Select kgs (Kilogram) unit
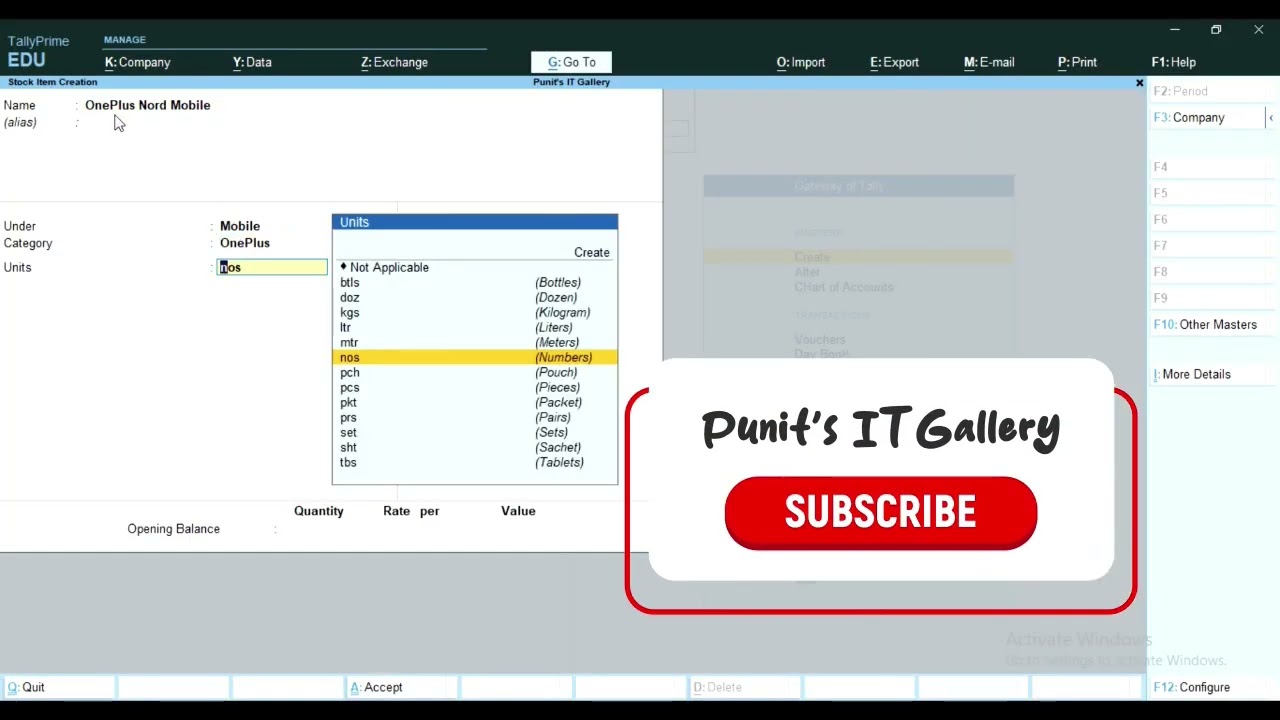 click(x=475, y=312)
